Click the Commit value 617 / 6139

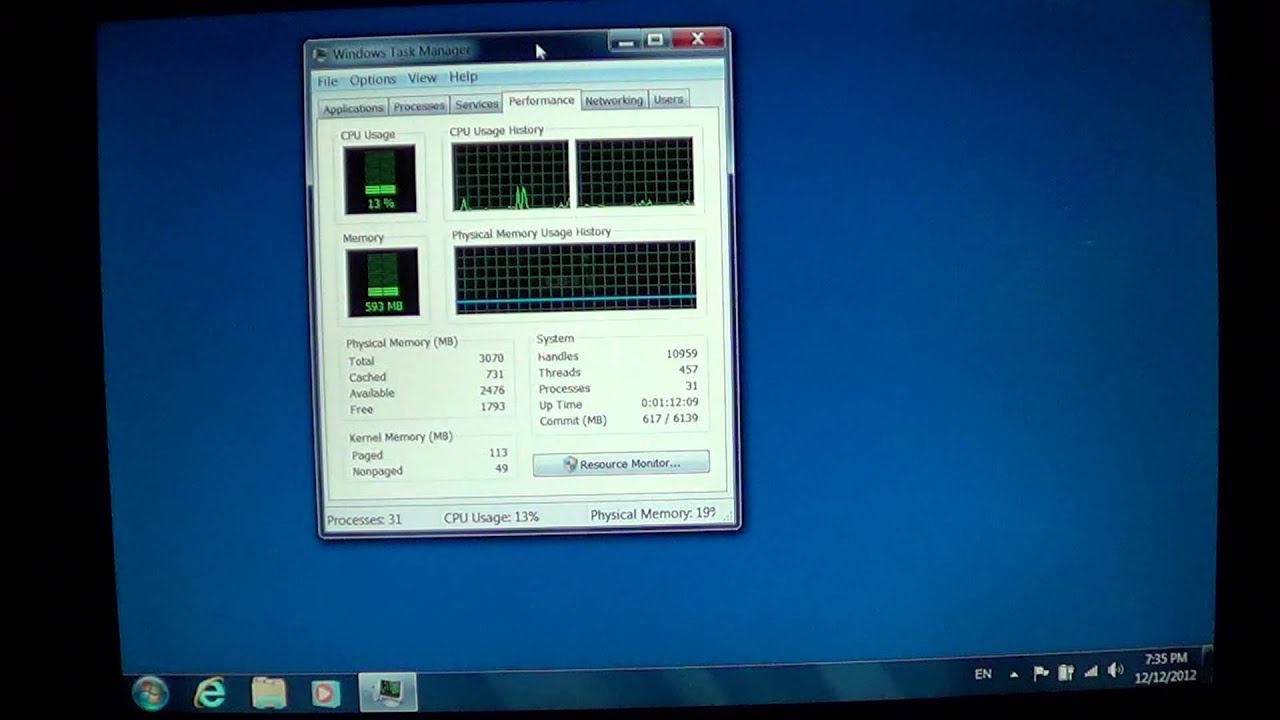point(670,418)
